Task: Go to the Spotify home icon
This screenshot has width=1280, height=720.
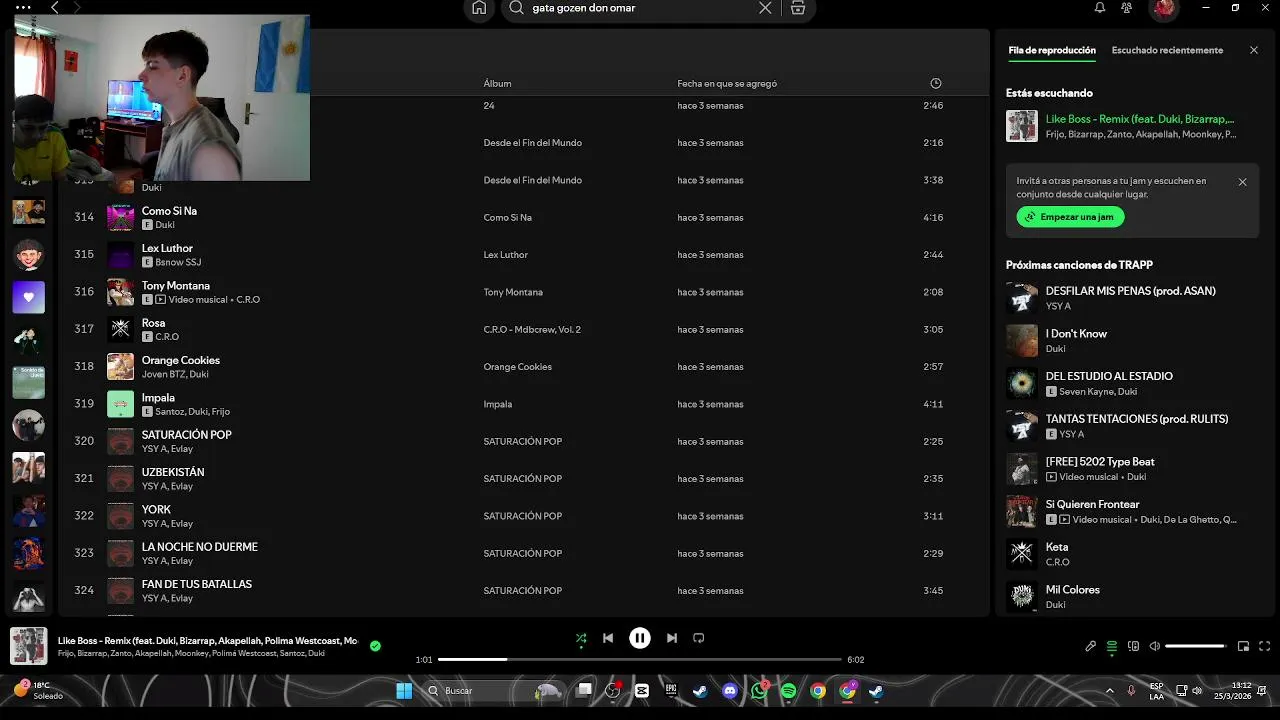Action: click(x=479, y=8)
